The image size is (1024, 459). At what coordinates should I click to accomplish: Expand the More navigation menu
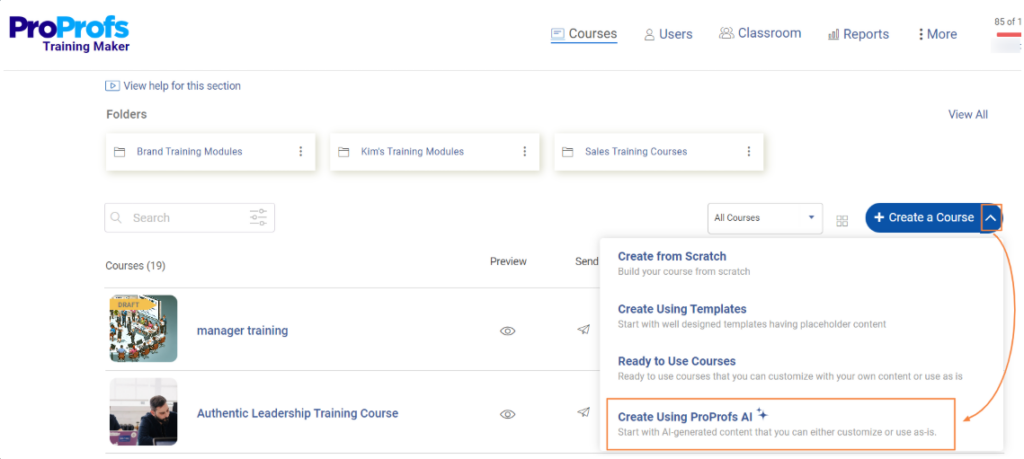click(x=937, y=34)
